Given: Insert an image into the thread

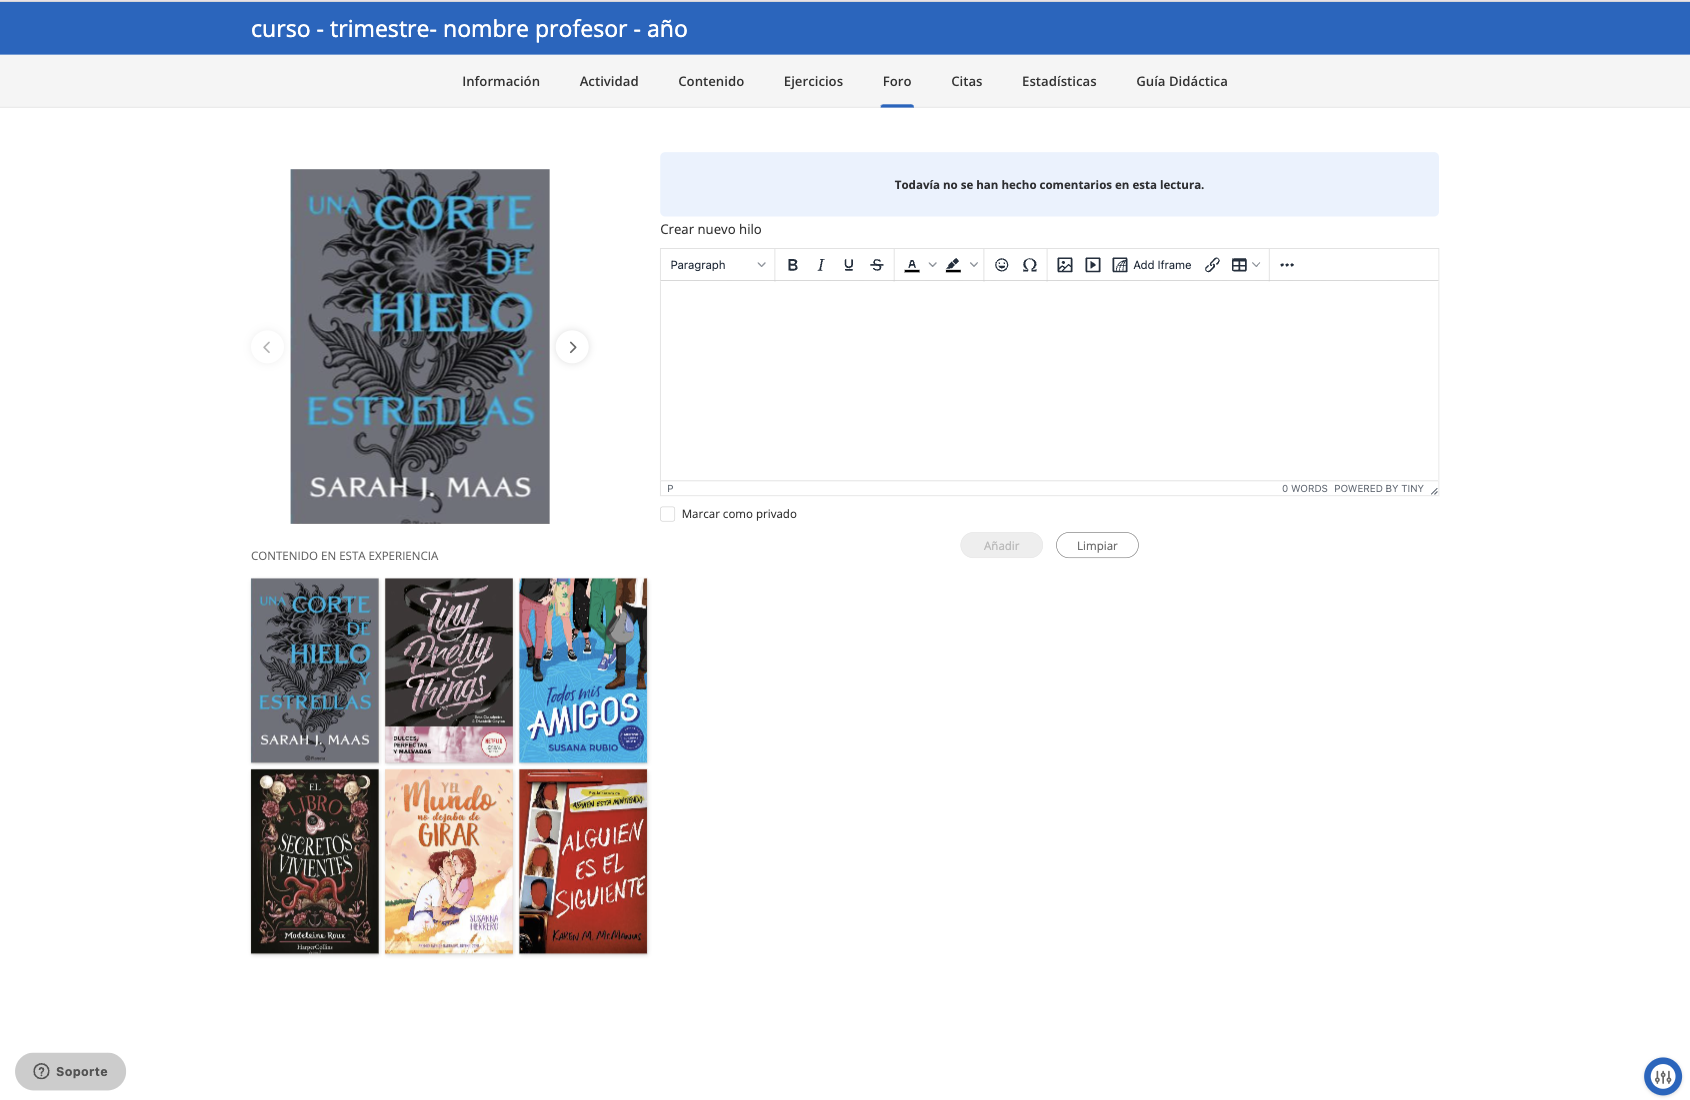Looking at the screenshot, I should (x=1065, y=265).
